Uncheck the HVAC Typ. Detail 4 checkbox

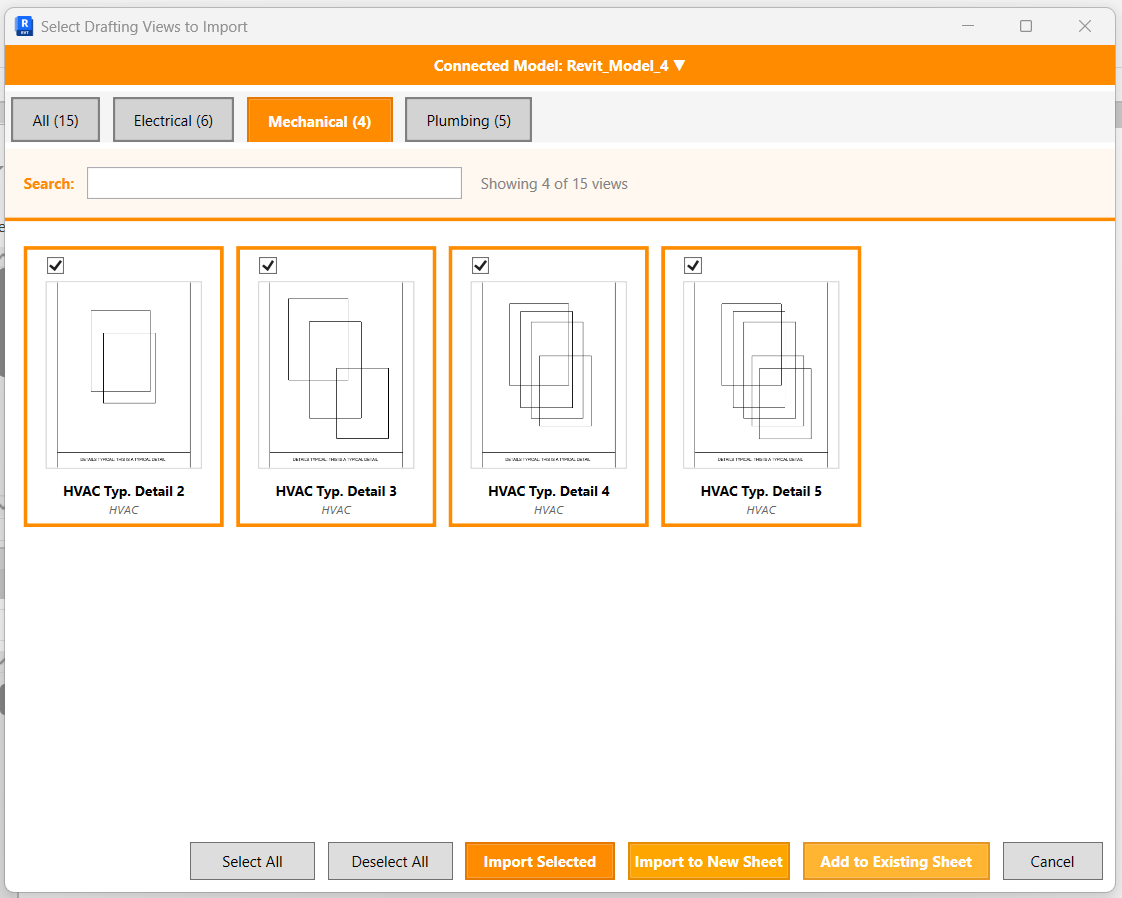[480, 265]
